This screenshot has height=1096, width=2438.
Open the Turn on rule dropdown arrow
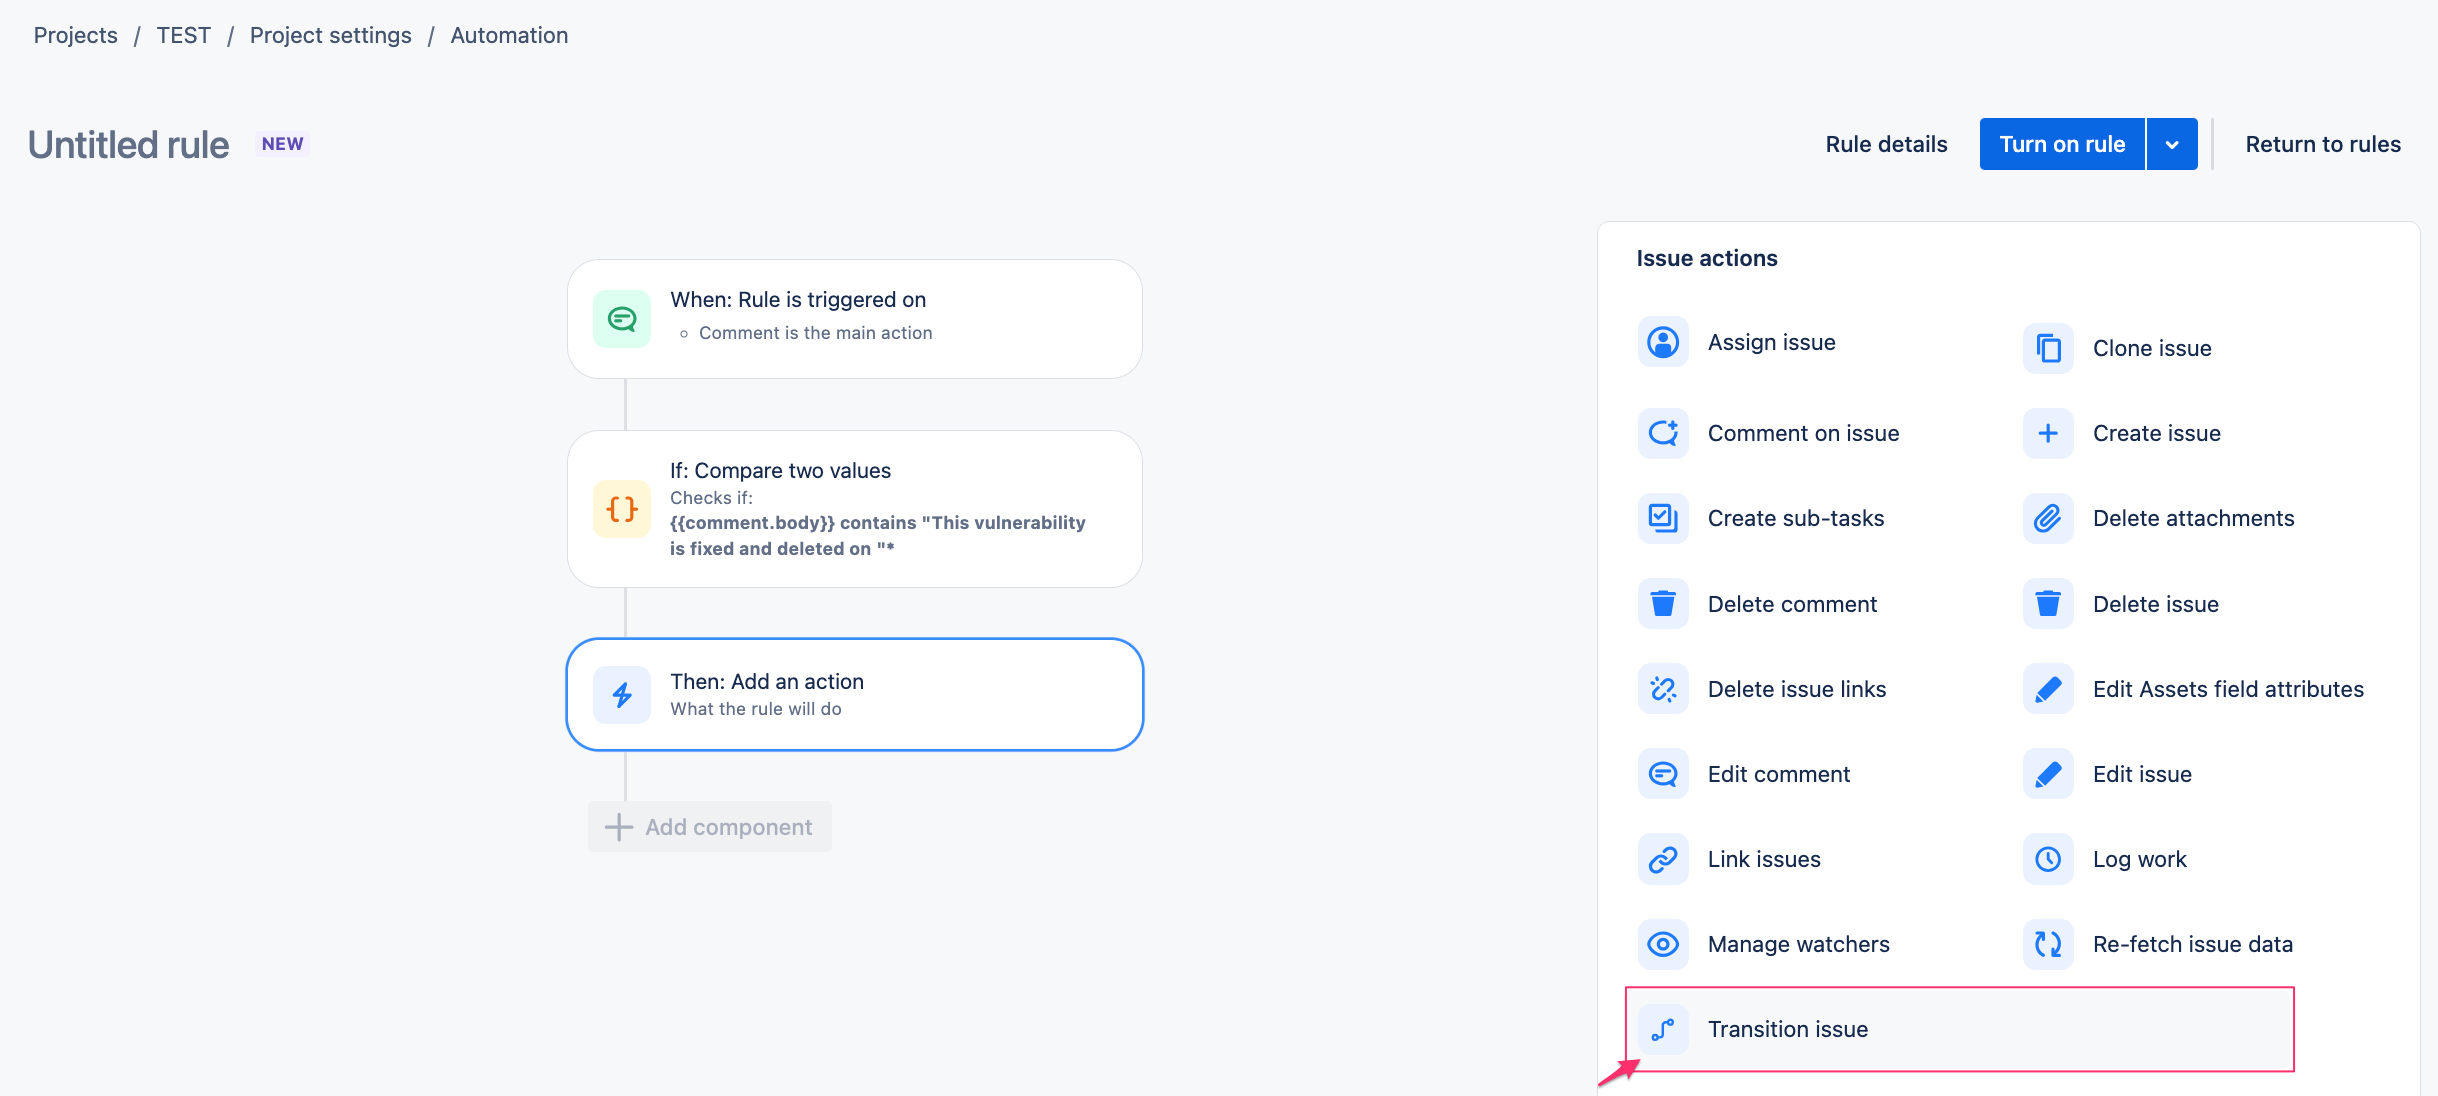(x=2171, y=143)
